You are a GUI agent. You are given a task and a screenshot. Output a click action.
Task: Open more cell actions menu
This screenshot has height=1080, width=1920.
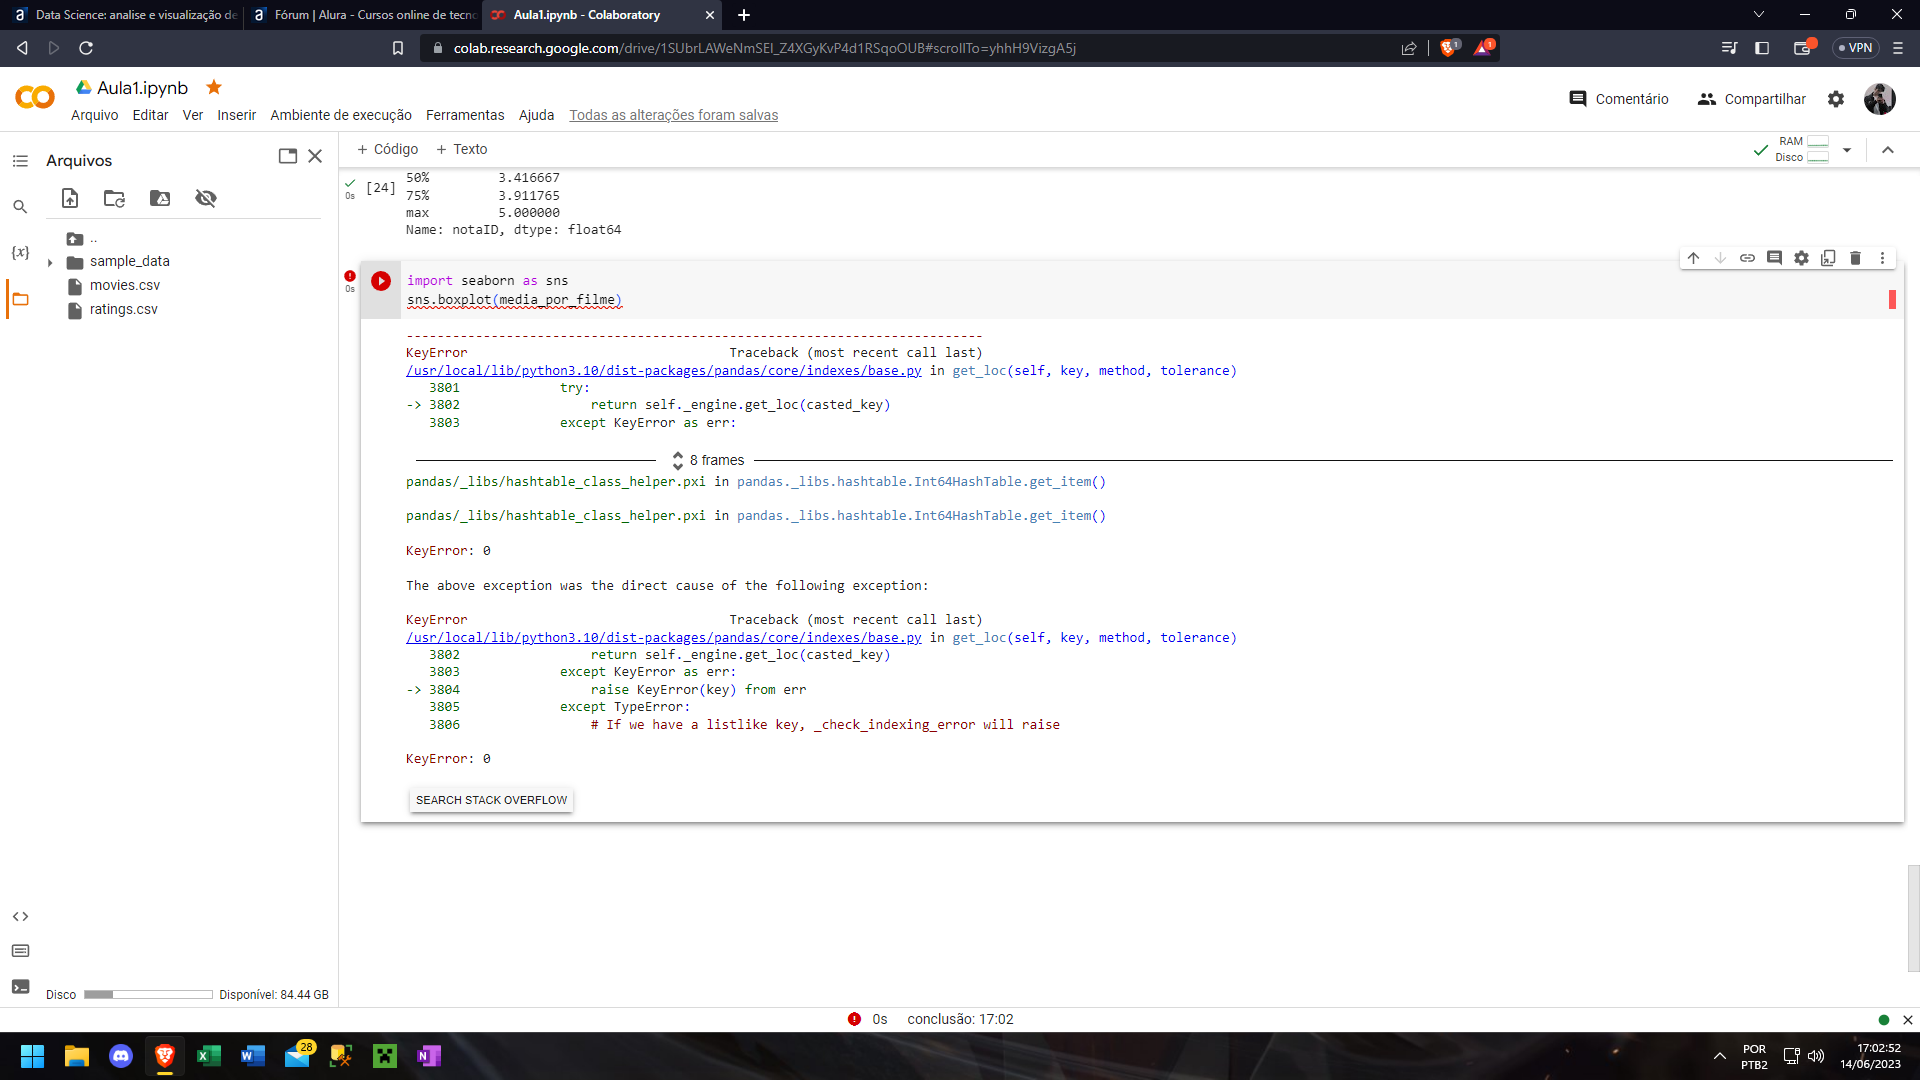pyautogui.click(x=1882, y=258)
